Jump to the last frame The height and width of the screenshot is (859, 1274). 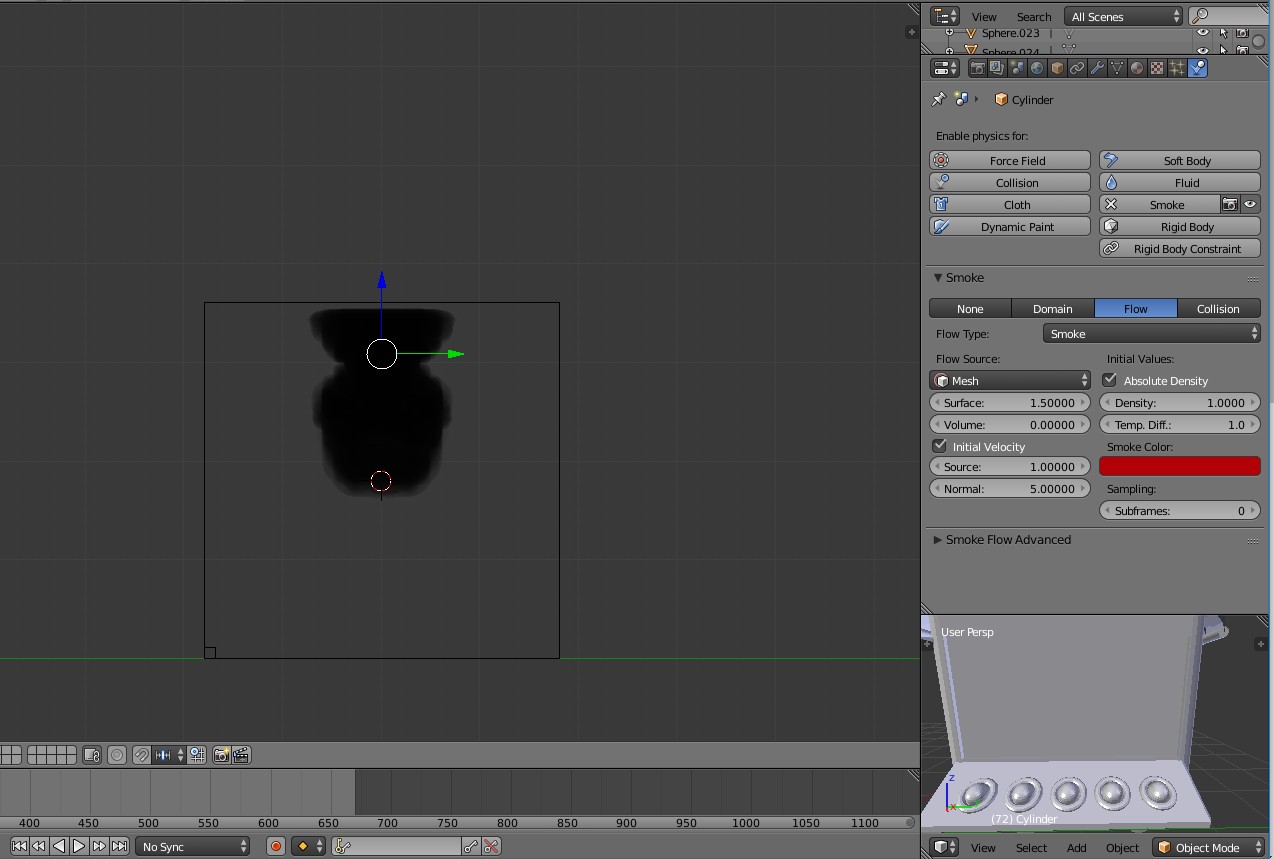tap(119, 846)
